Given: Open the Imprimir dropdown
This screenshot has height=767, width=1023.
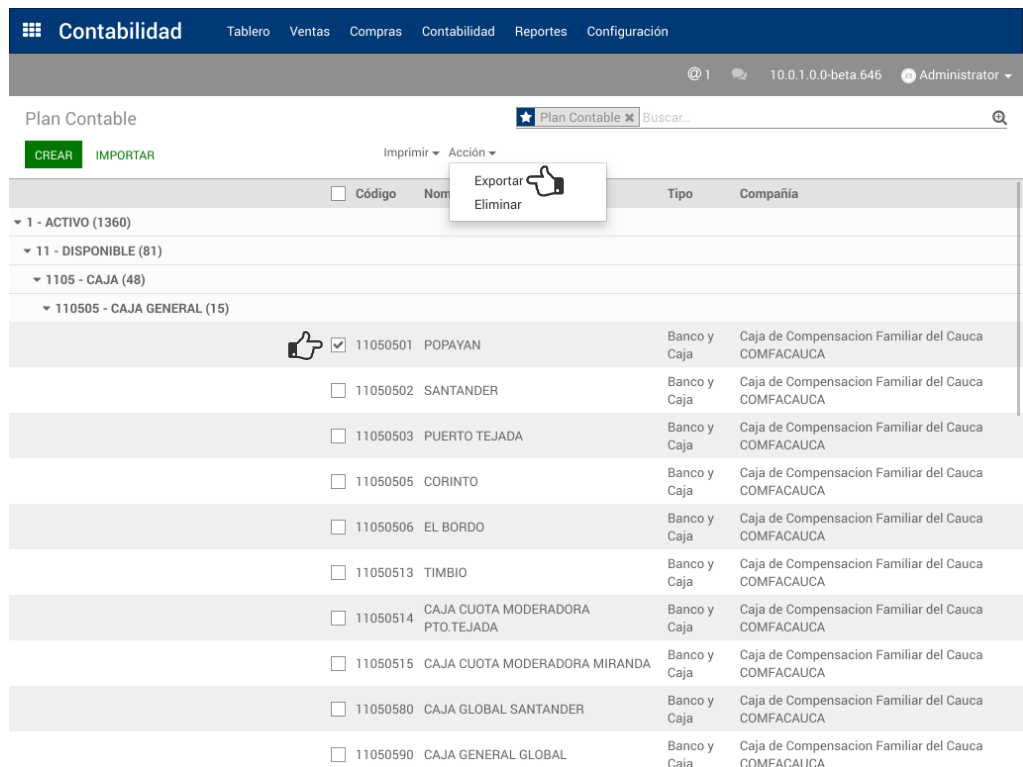Looking at the screenshot, I should pos(411,153).
